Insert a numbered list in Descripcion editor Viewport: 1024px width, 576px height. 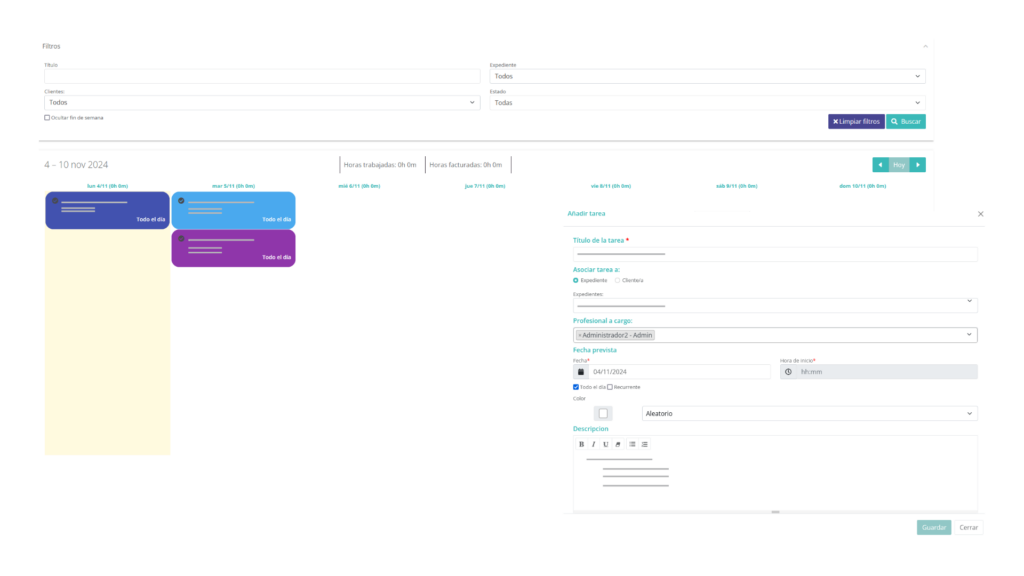pos(644,444)
